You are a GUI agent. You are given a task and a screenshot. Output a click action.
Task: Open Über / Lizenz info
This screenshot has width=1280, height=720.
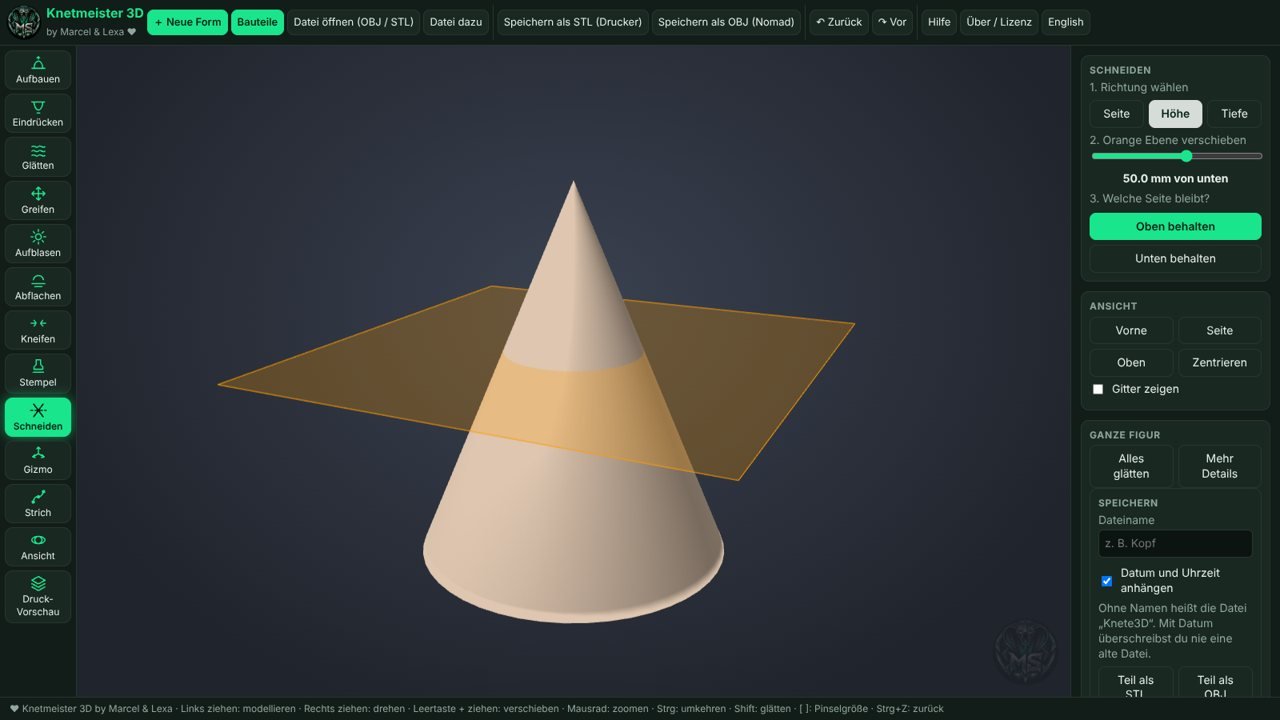coord(999,22)
